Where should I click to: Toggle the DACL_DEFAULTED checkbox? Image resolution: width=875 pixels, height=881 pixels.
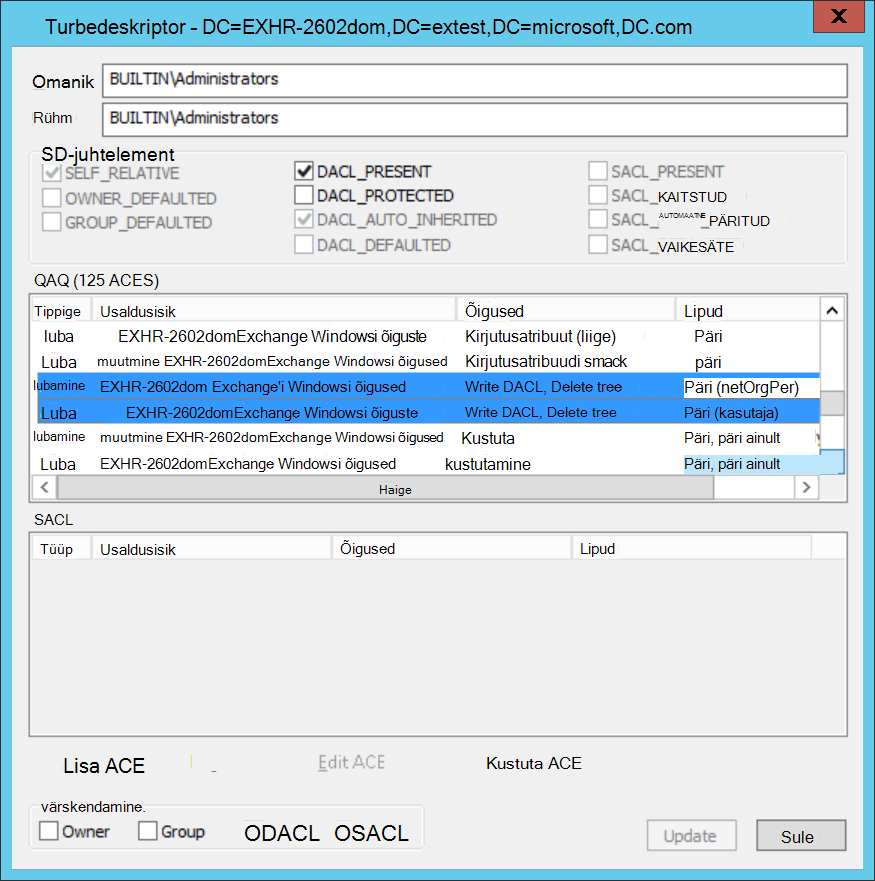[x=304, y=244]
